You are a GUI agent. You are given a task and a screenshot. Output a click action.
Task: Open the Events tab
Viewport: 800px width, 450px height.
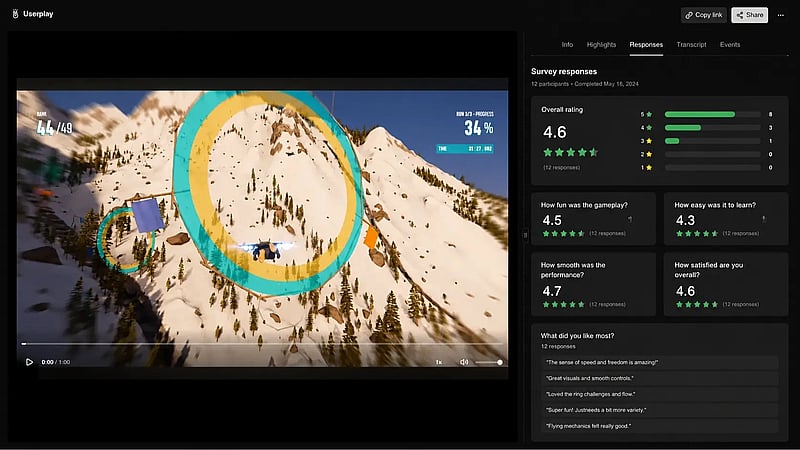(730, 44)
